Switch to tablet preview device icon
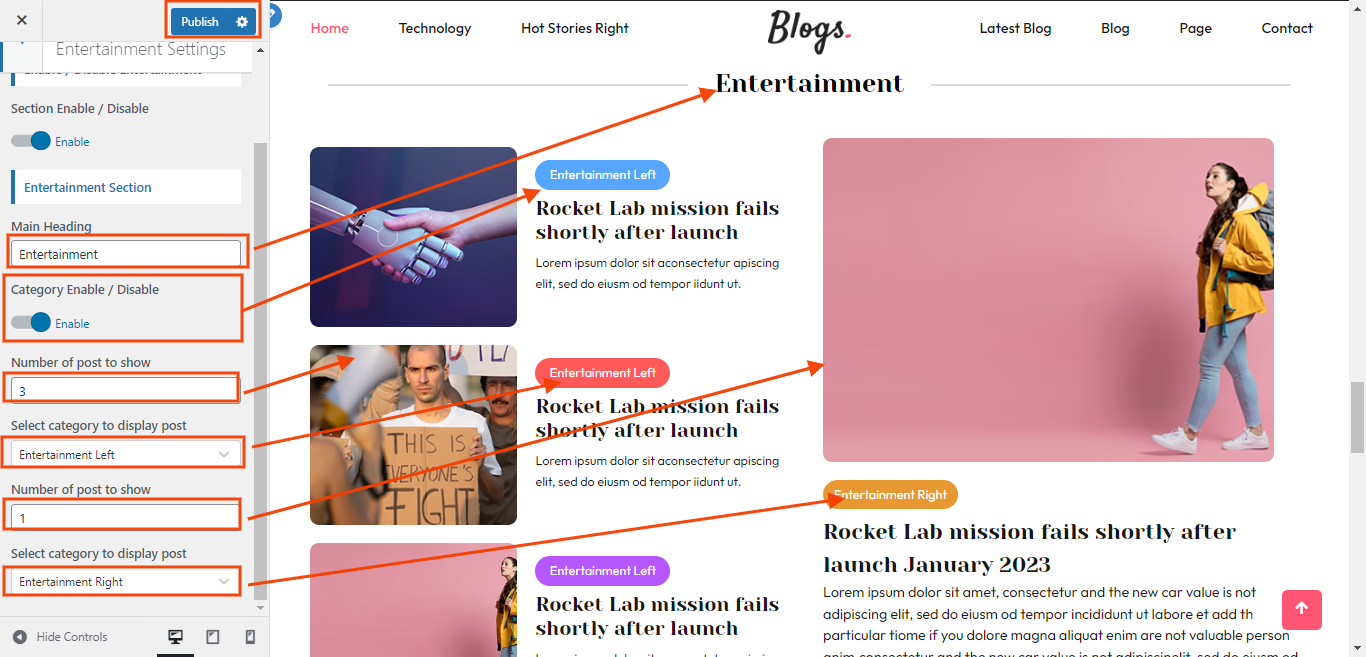 point(213,637)
